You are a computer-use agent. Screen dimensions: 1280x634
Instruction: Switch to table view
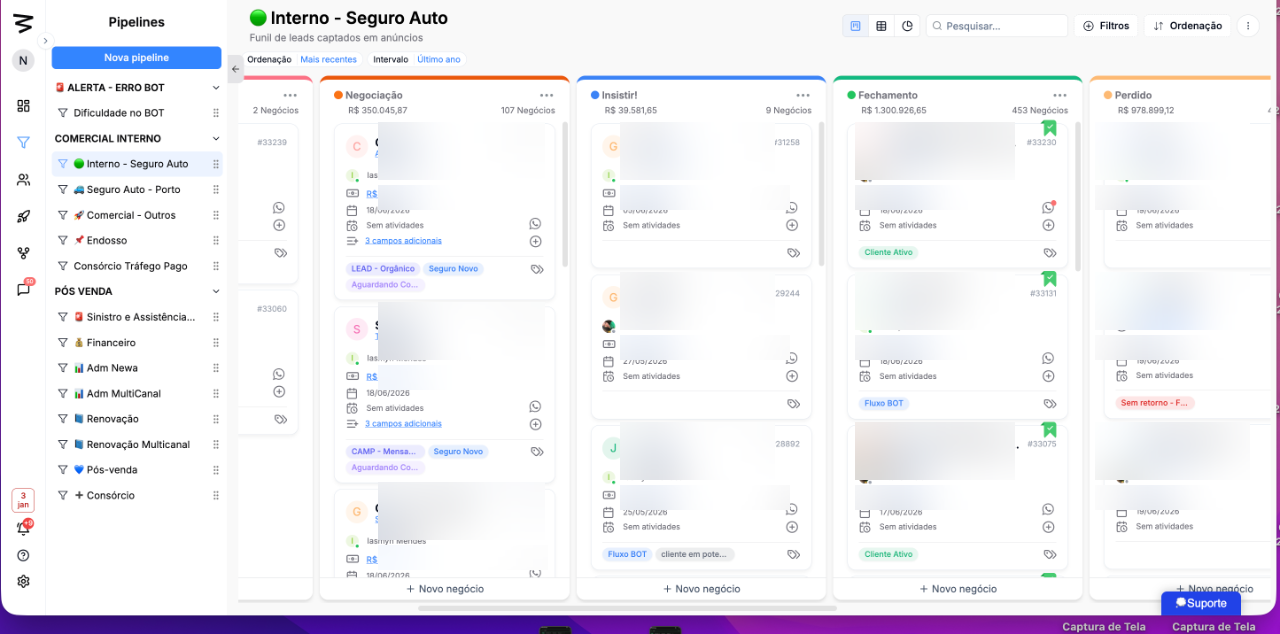(x=881, y=26)
